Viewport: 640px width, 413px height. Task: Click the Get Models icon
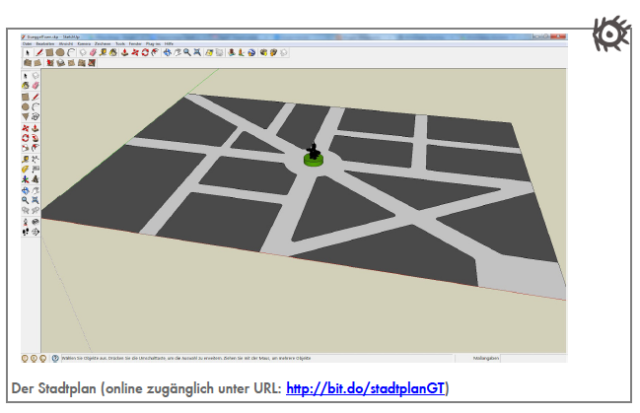264,52
